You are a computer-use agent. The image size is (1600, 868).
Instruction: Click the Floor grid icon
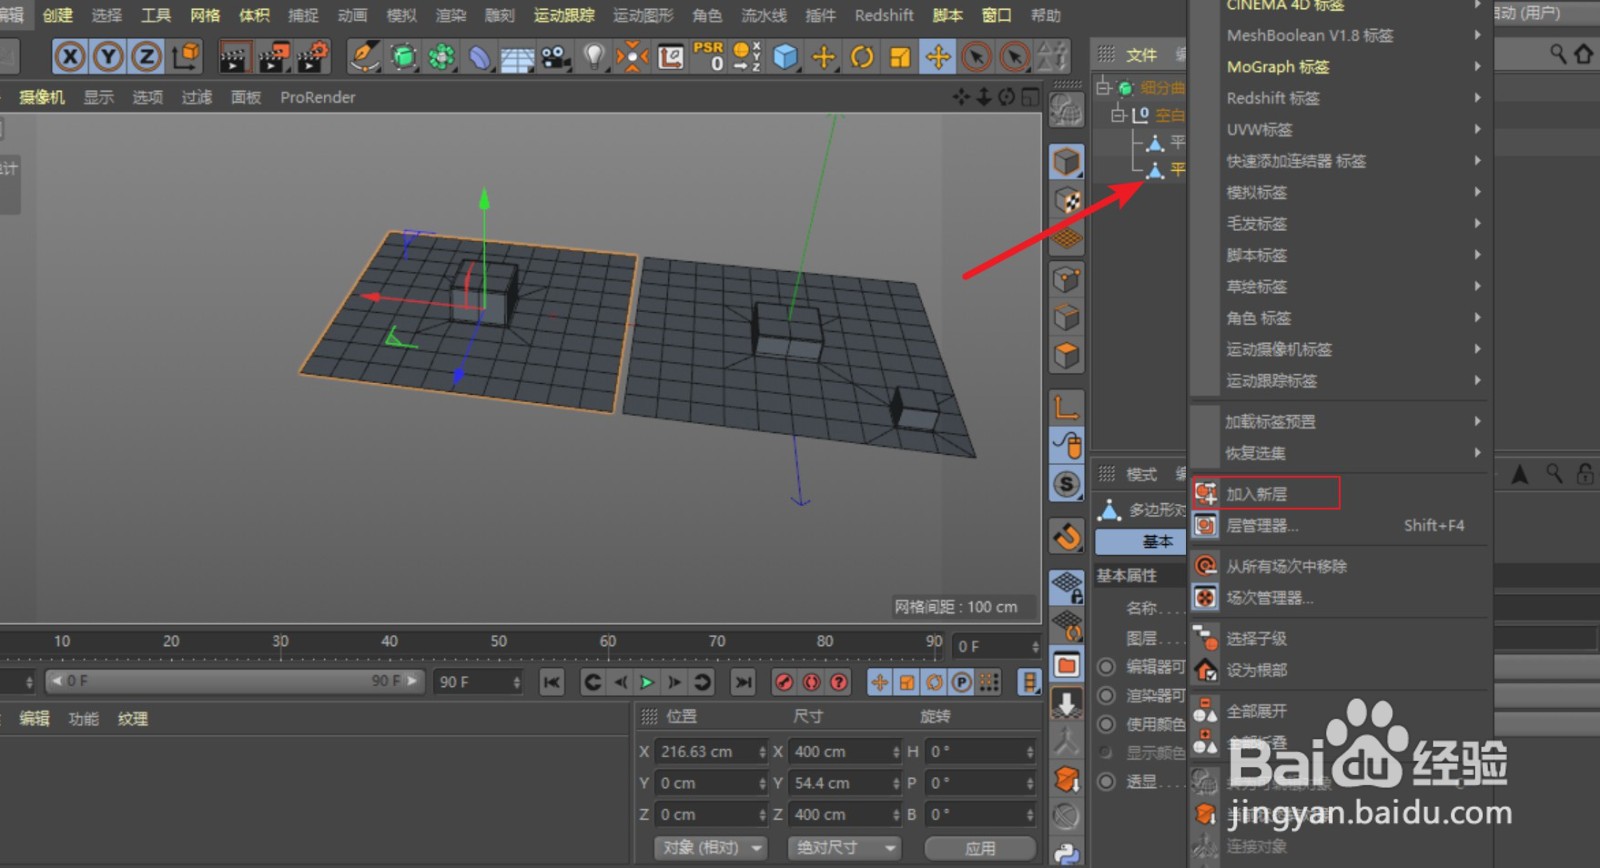point(517,57)
